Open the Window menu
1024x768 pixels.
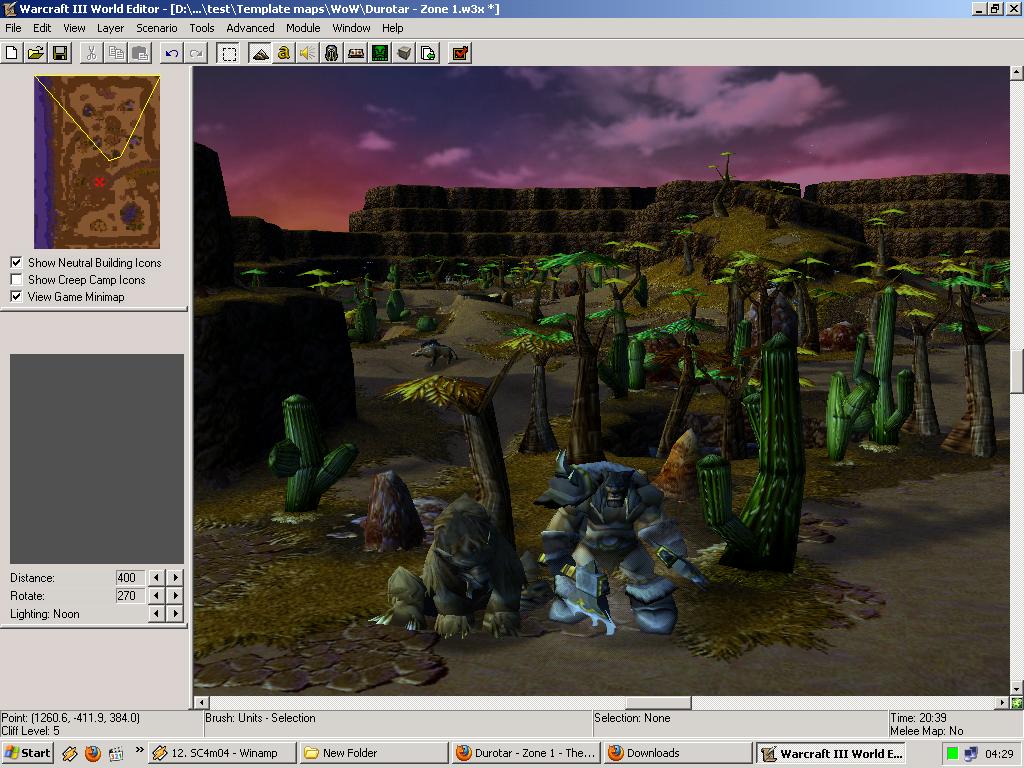click(351, 28)
